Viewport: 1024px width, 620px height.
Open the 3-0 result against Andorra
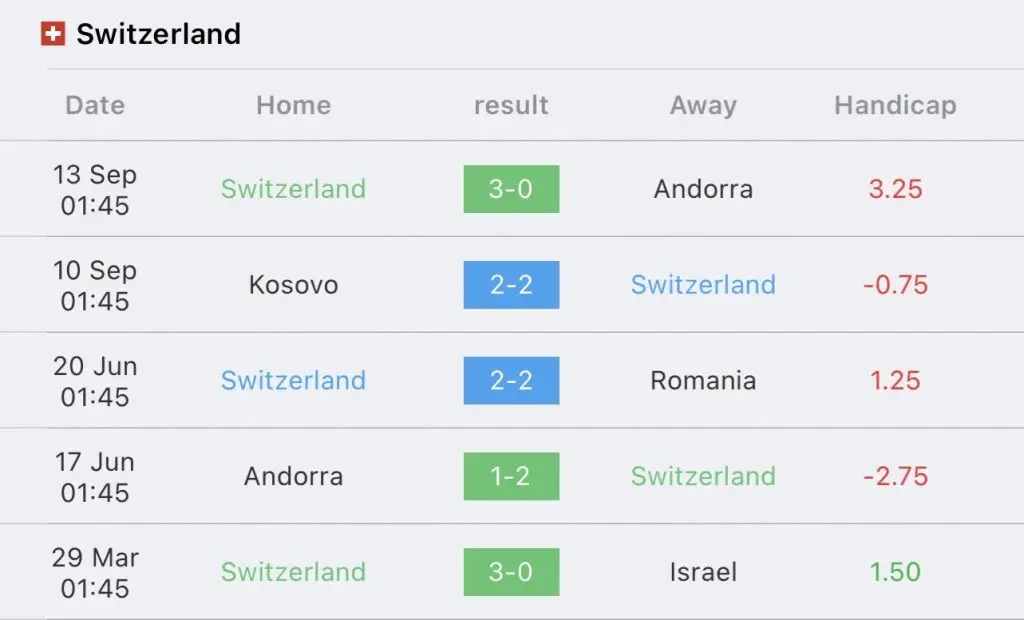(511, 189)
